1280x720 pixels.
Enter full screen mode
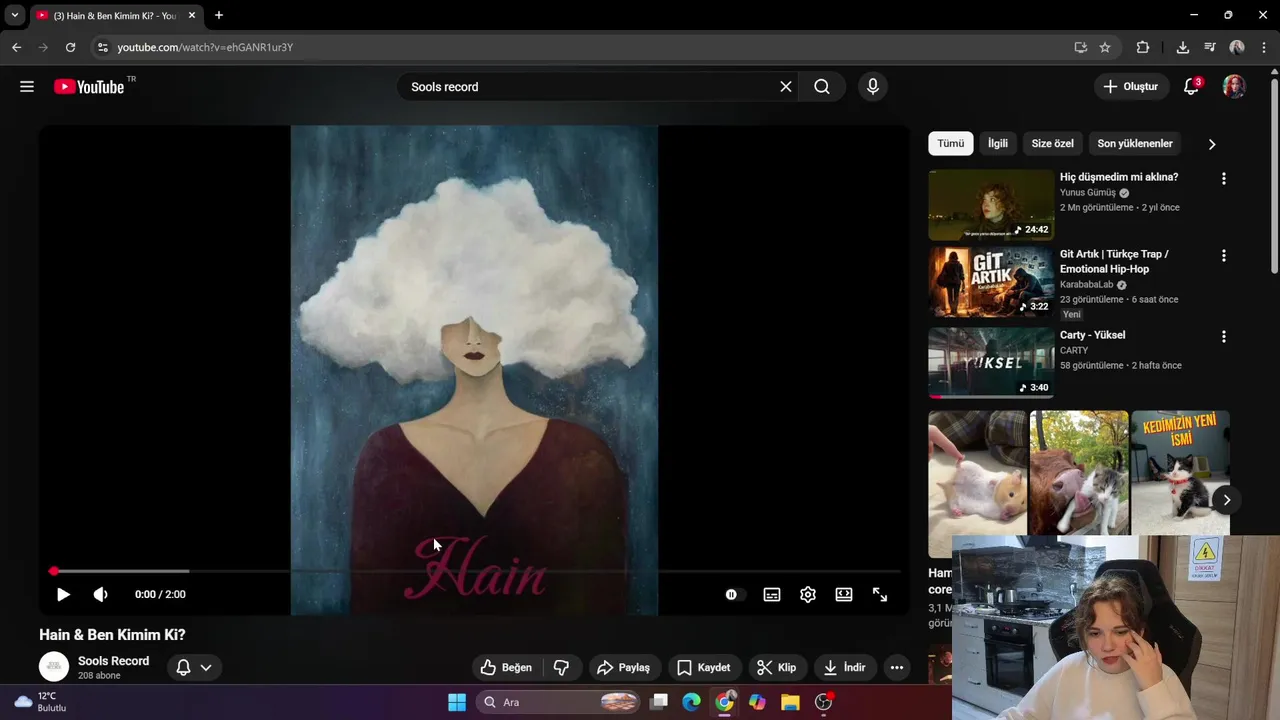pos(880,594)
